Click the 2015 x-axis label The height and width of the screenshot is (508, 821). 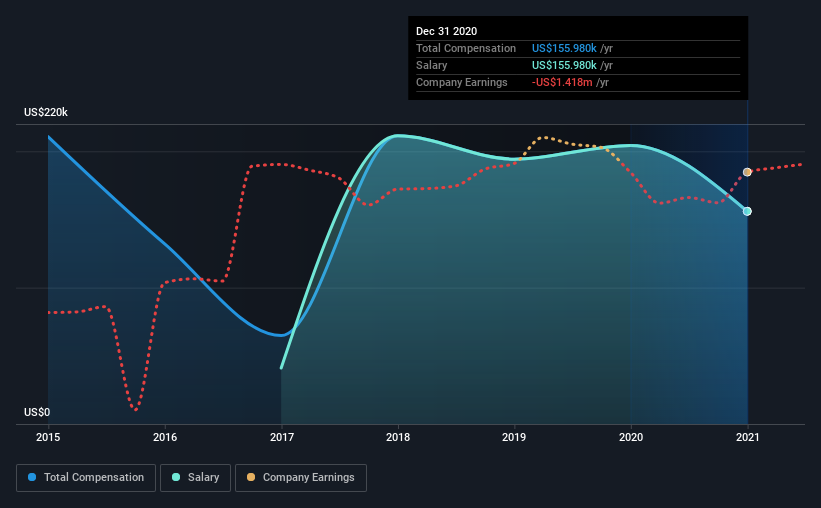coord(48,437)
